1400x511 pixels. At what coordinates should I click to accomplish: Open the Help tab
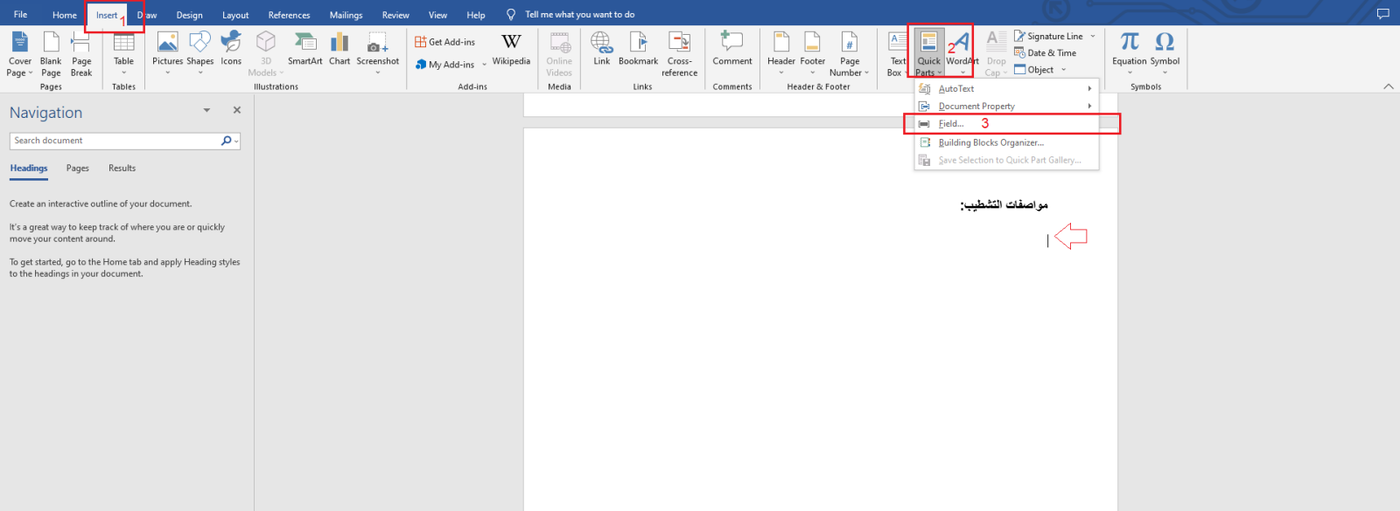476,15
